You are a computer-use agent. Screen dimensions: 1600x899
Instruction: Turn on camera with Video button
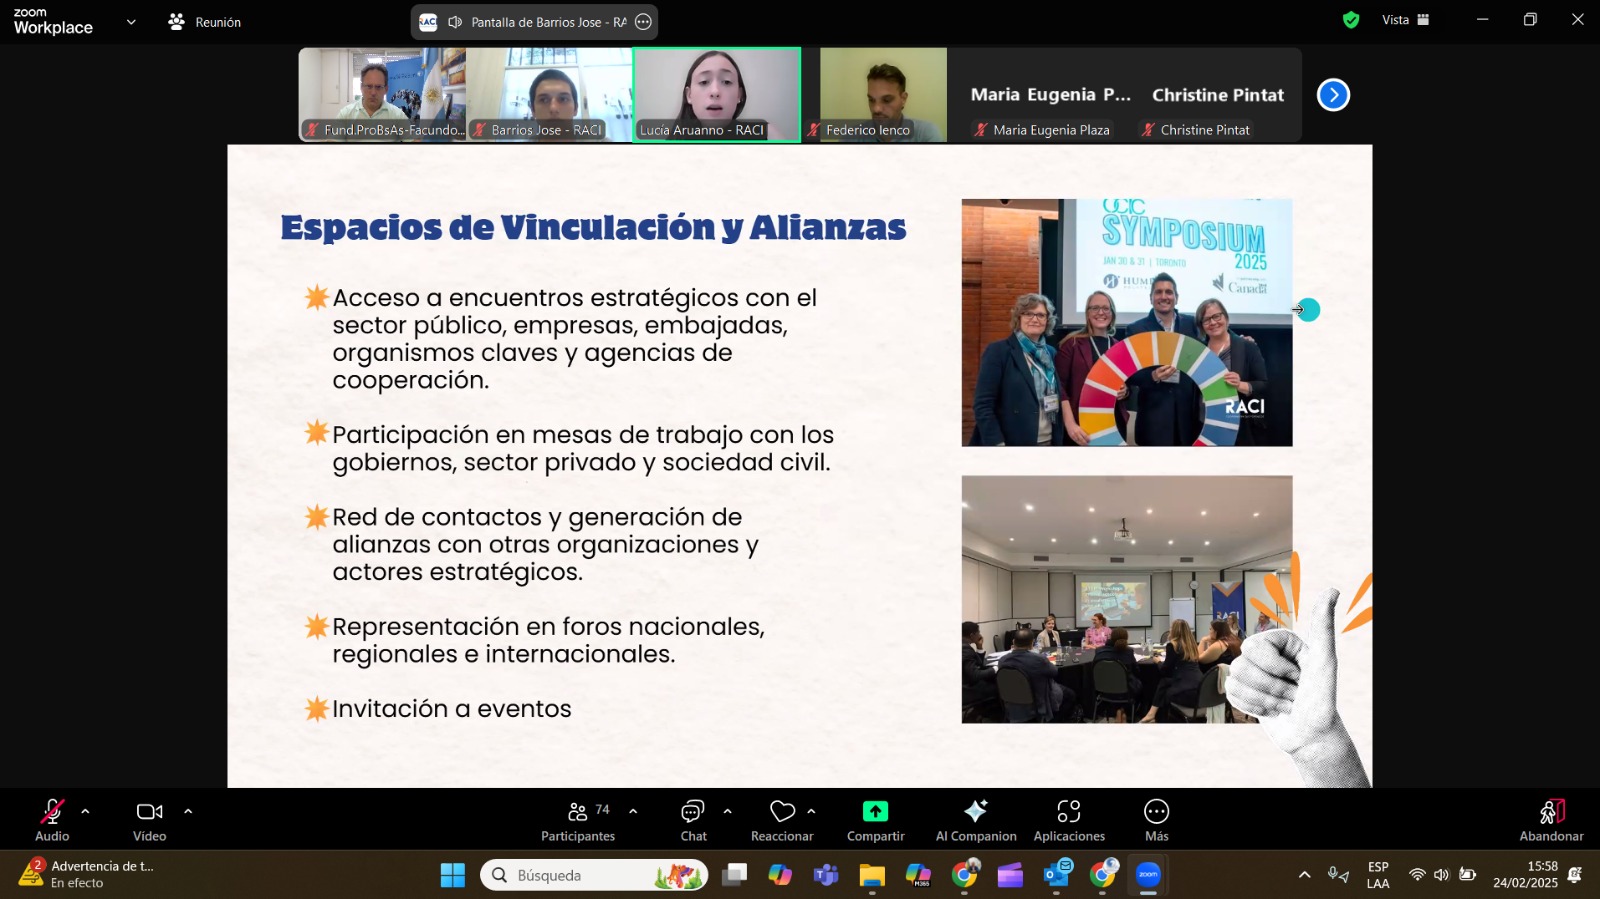click(149, 820)
